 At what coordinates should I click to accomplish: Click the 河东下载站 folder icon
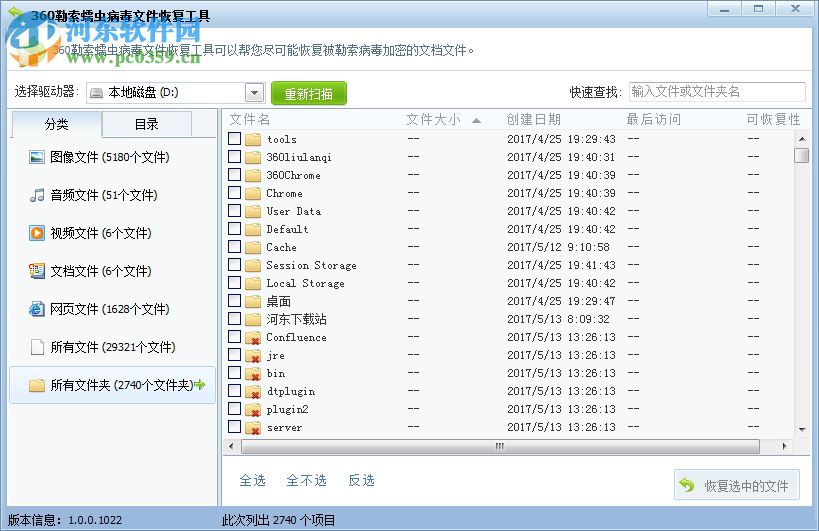[253, 319]
